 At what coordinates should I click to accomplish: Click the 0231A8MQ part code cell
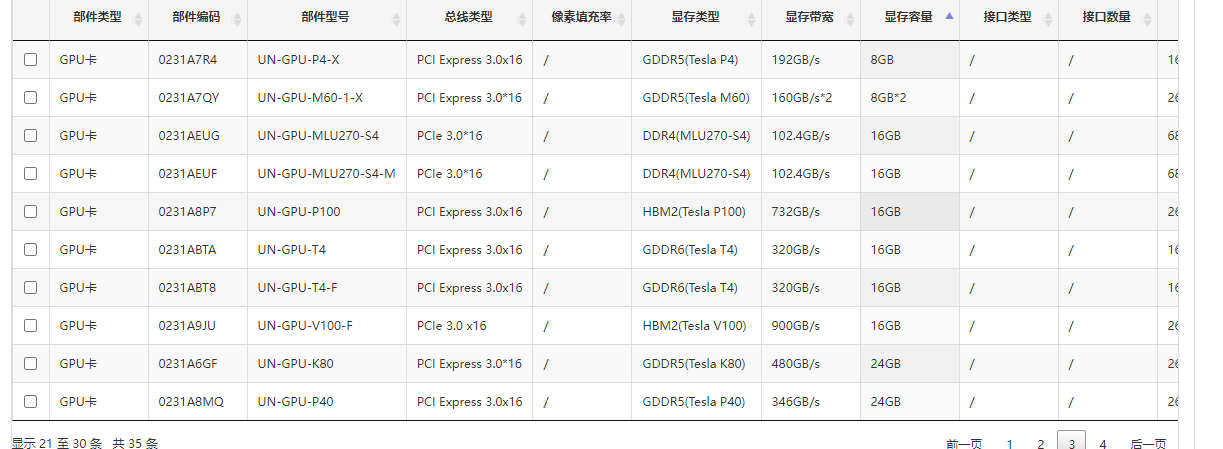click(x=191, y=402)
